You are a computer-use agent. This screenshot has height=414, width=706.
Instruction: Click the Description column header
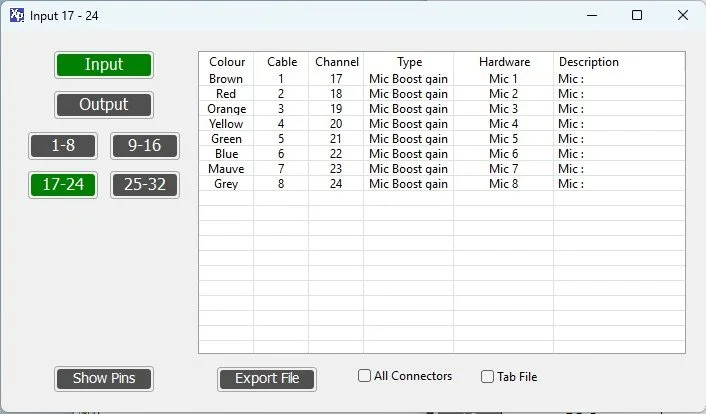pyautogui.click(x=588, y=62)
